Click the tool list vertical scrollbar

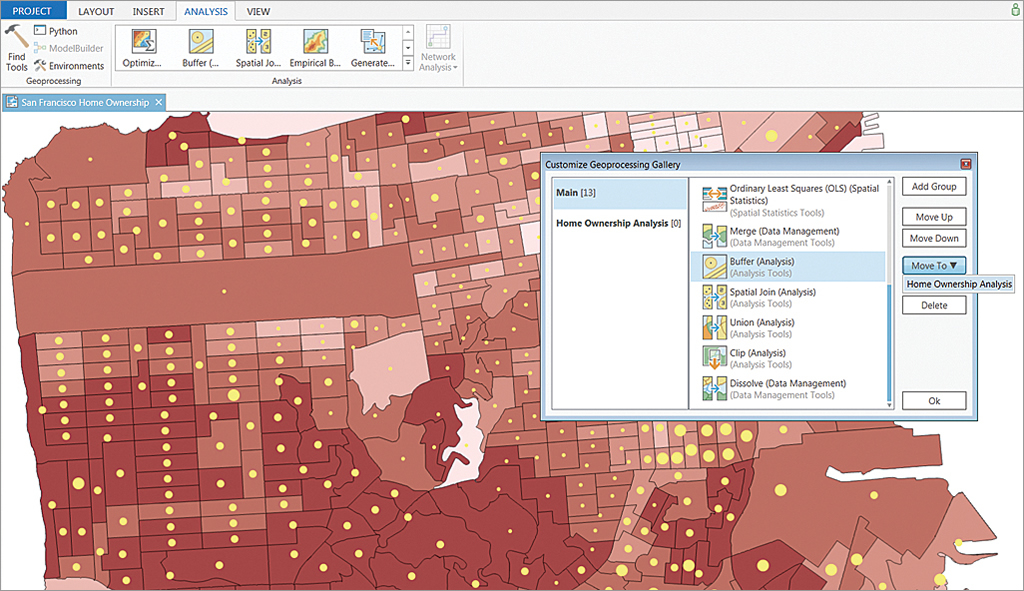[889, 340]
